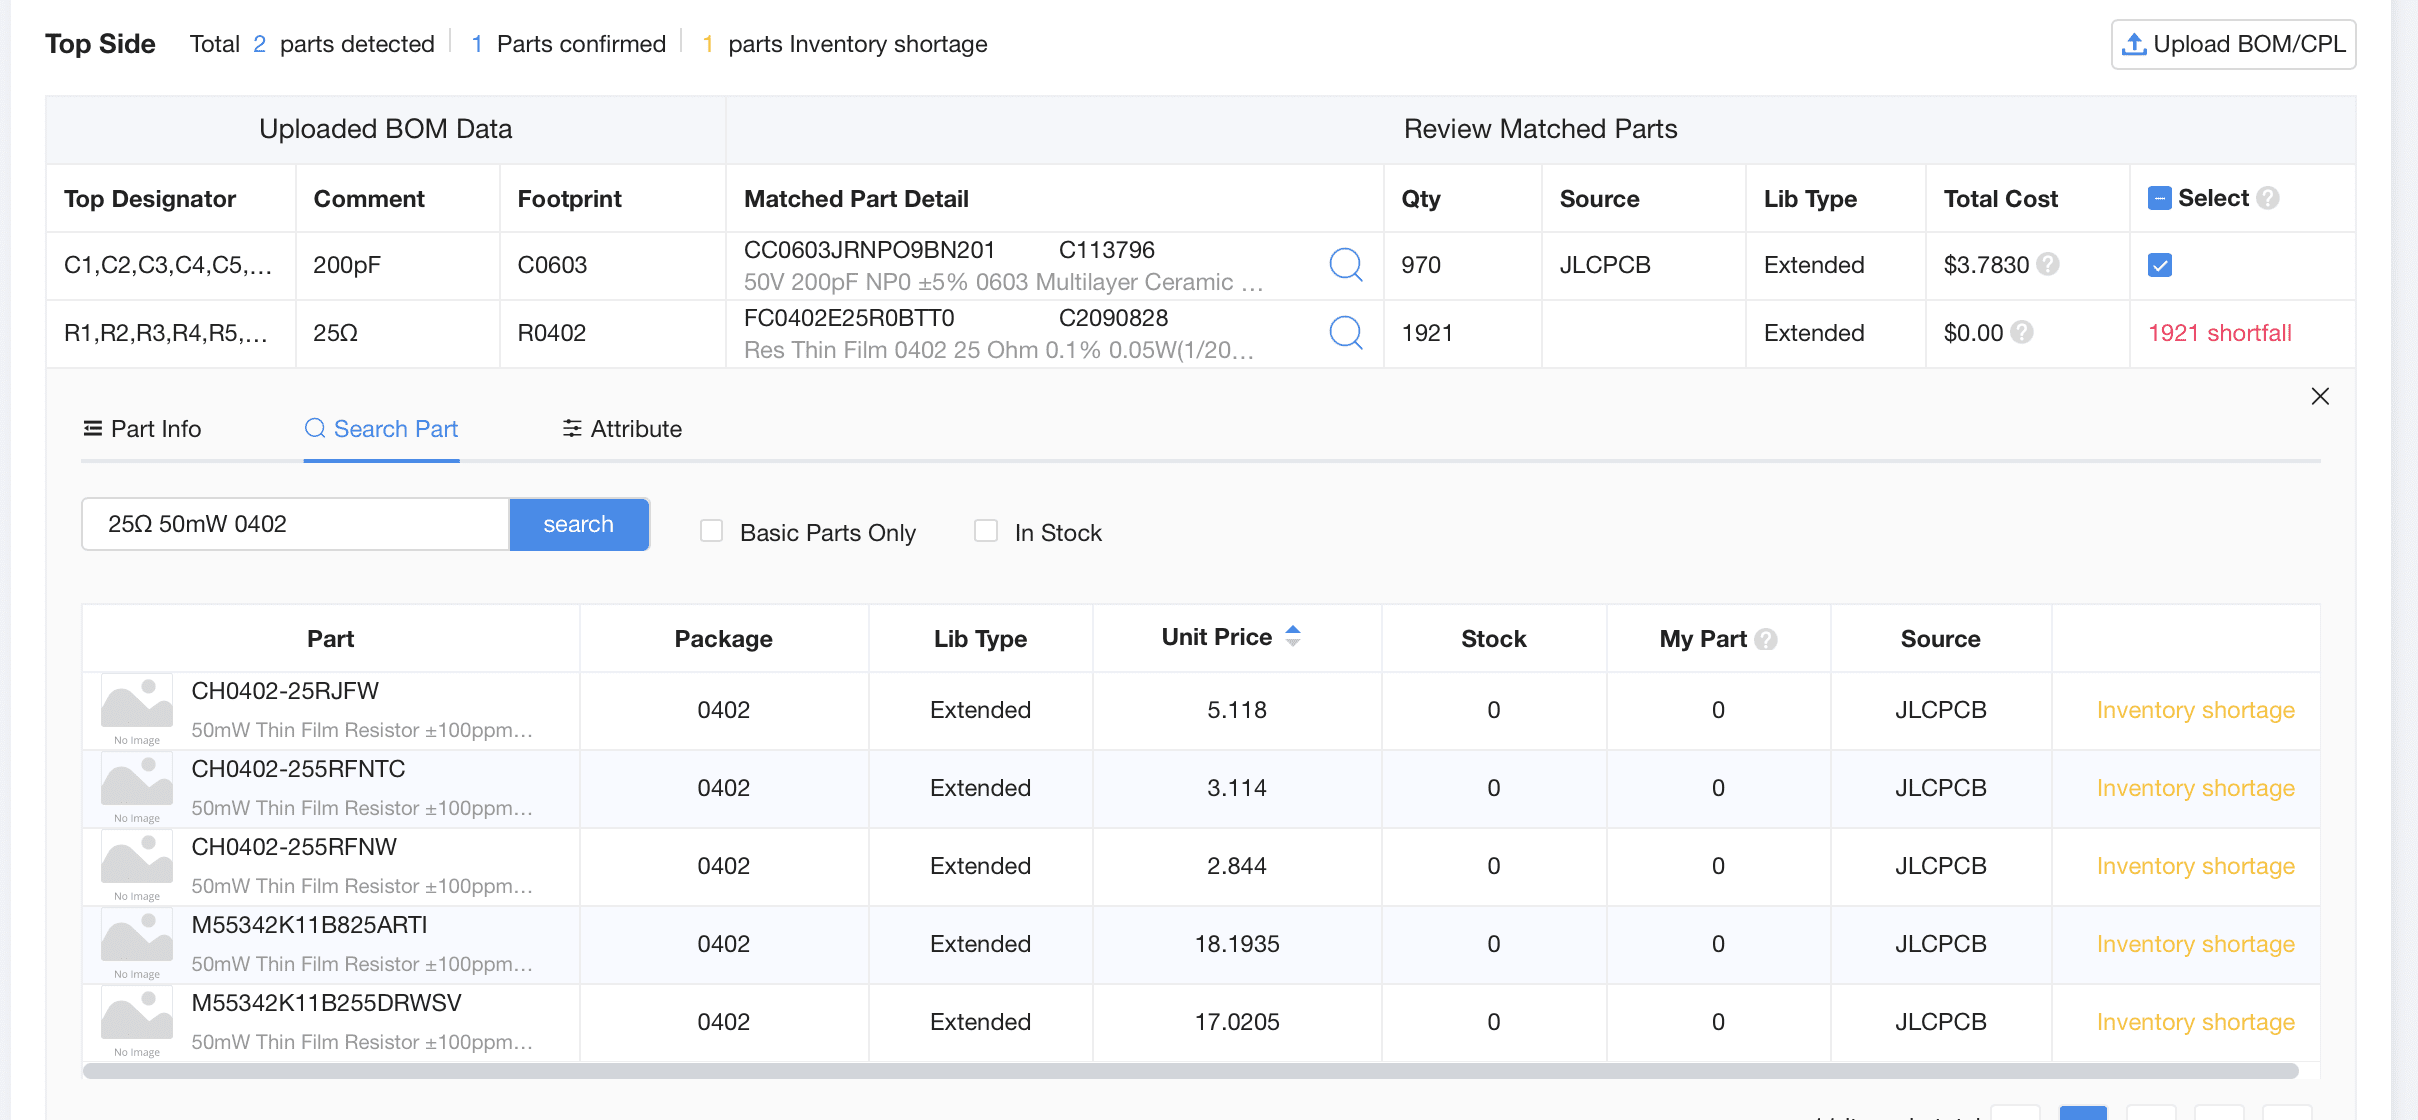The image size is (2418, 1120).
Task: Close the part search panel
Action: pos(2320,396)
